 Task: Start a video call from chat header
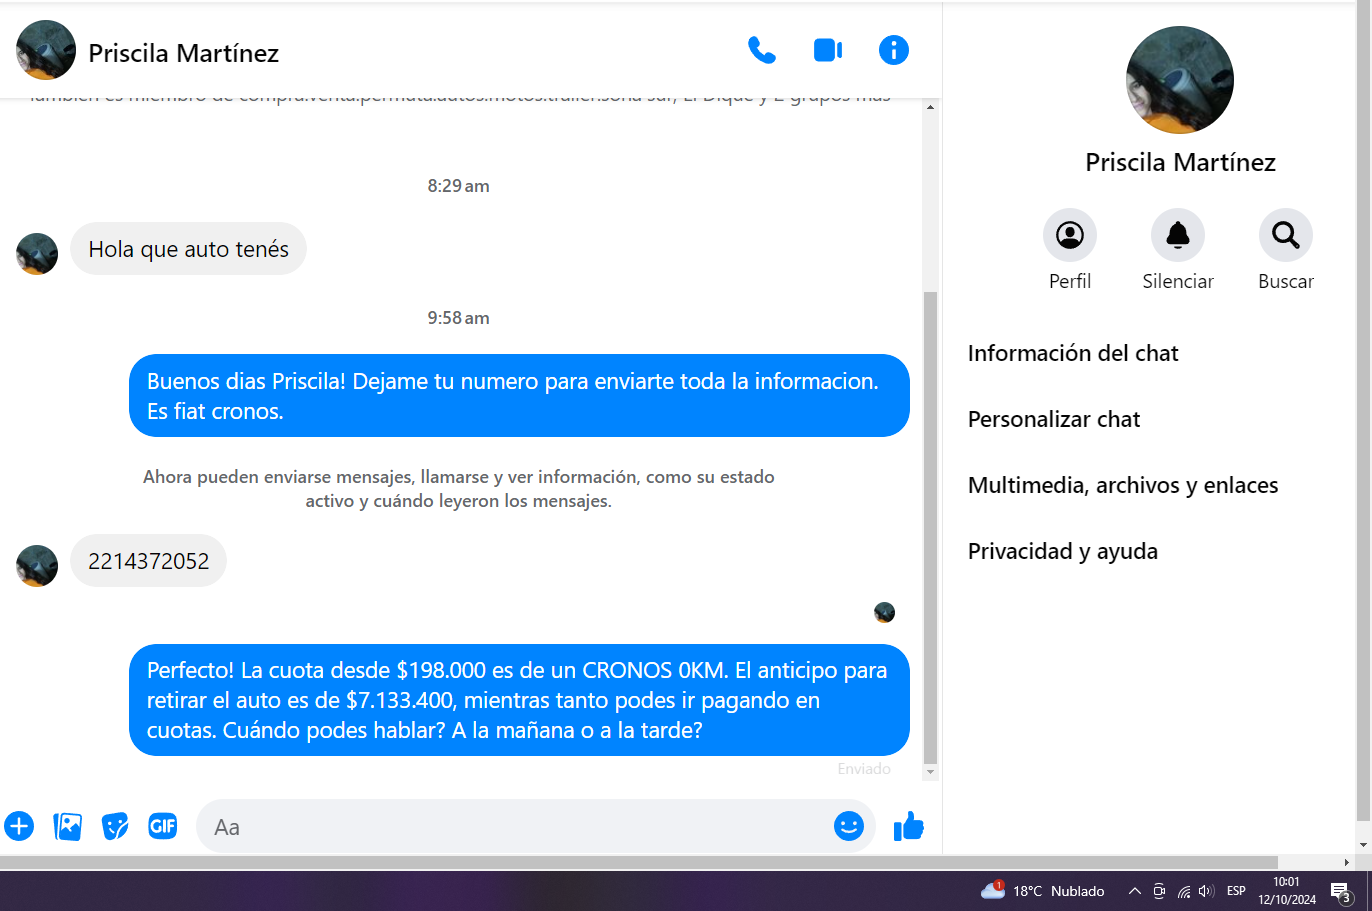[x=828, y=50]
